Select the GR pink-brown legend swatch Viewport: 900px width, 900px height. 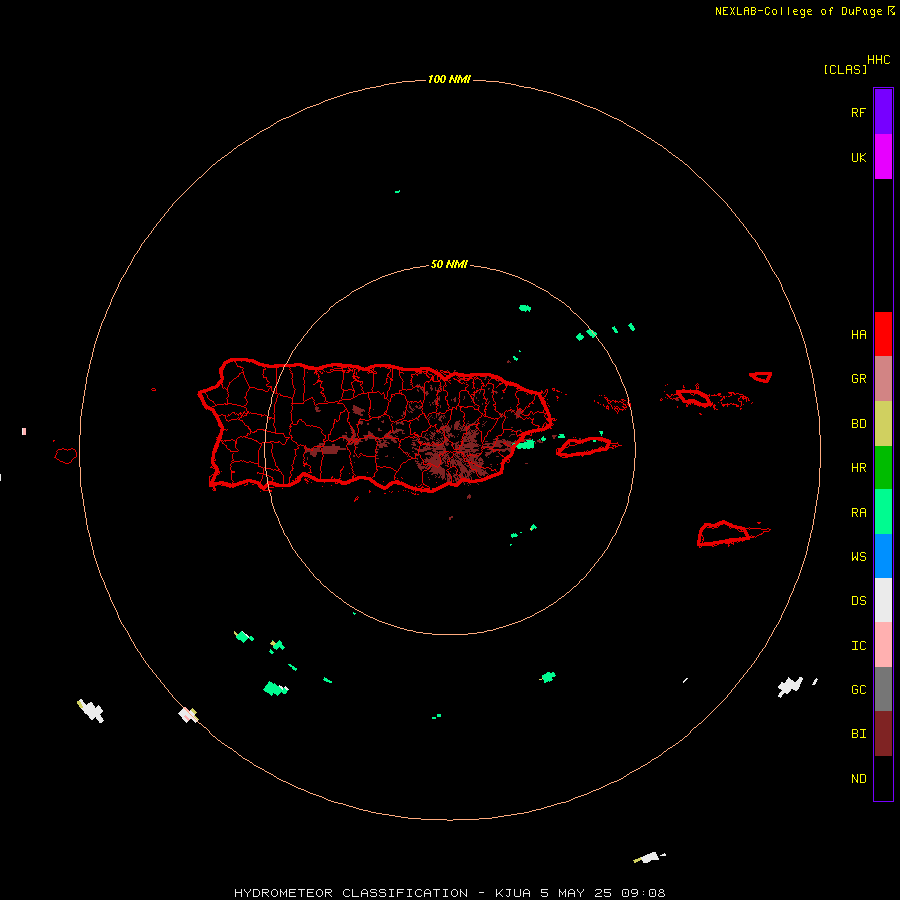click(883, 379)
